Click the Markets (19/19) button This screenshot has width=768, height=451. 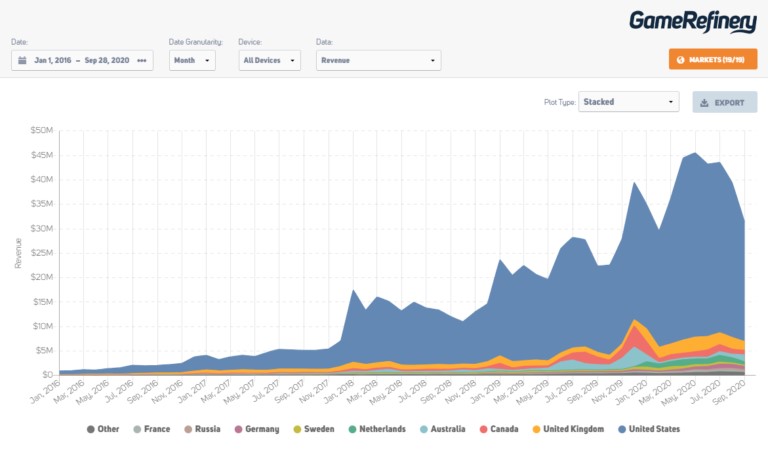pyautogui.click(x=710, y=60)
